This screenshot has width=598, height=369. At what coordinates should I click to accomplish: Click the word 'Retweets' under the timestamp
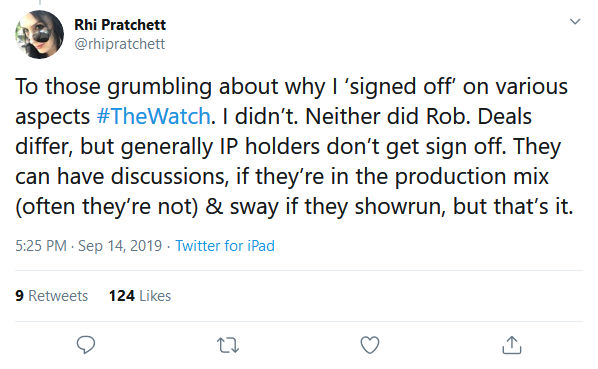(x=58, y=296)
